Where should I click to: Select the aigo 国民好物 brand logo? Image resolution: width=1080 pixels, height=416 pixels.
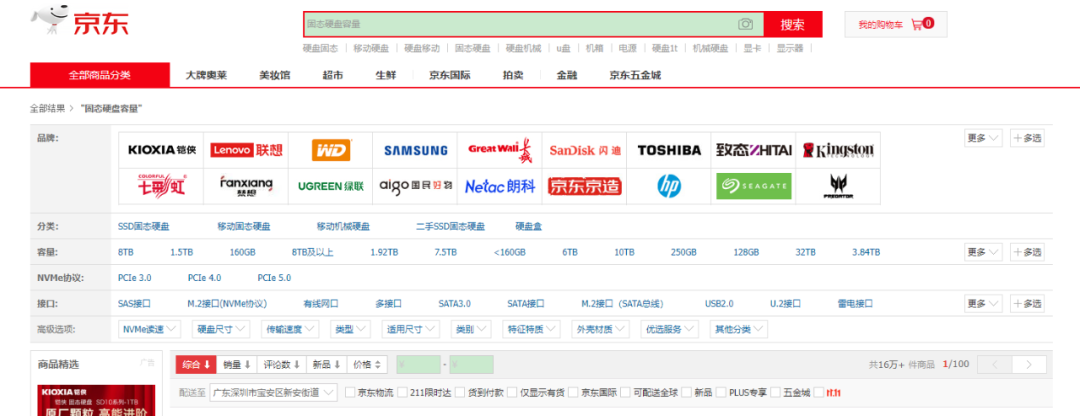pyautogui.click(x=415, y=186)
